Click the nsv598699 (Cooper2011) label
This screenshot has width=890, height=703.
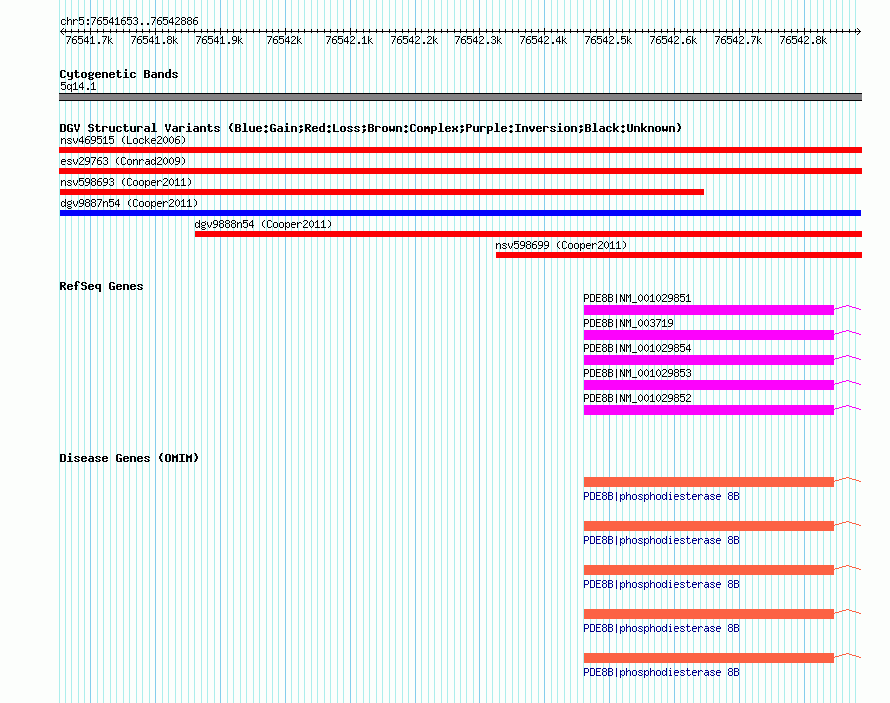pyautogui.click(x=561, y=245)
